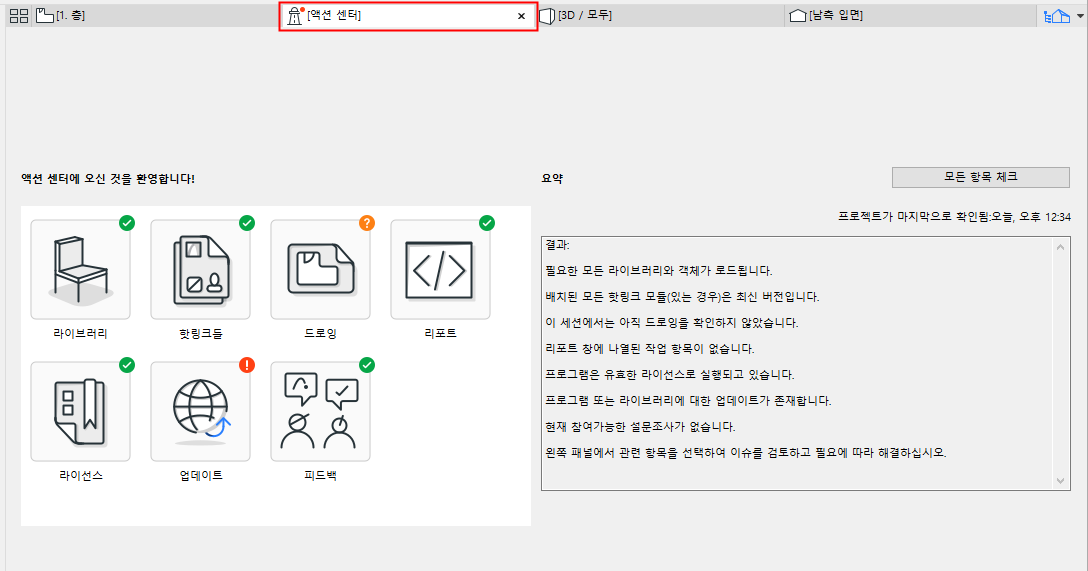Open the 업데이트 (Update) globe icon
Viewport: 1088px width, 571px height.
[201, 411]
